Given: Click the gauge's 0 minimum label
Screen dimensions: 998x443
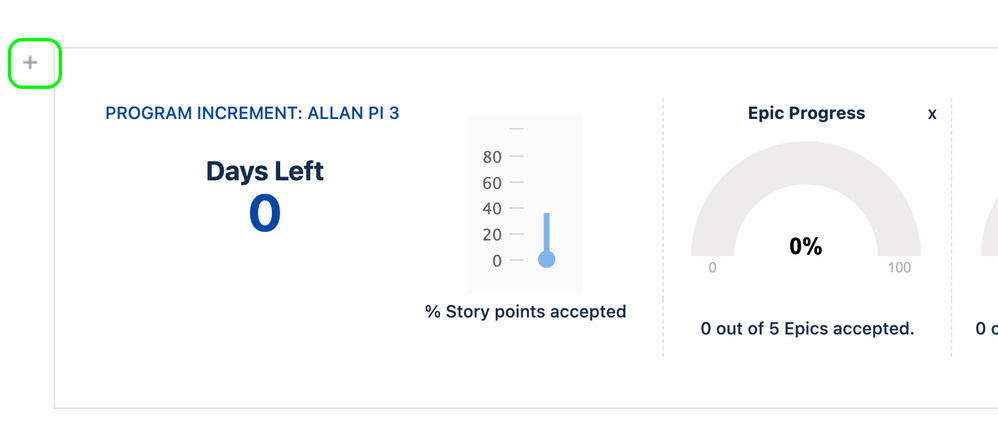Looking at the screenshot, I should 712,268.
